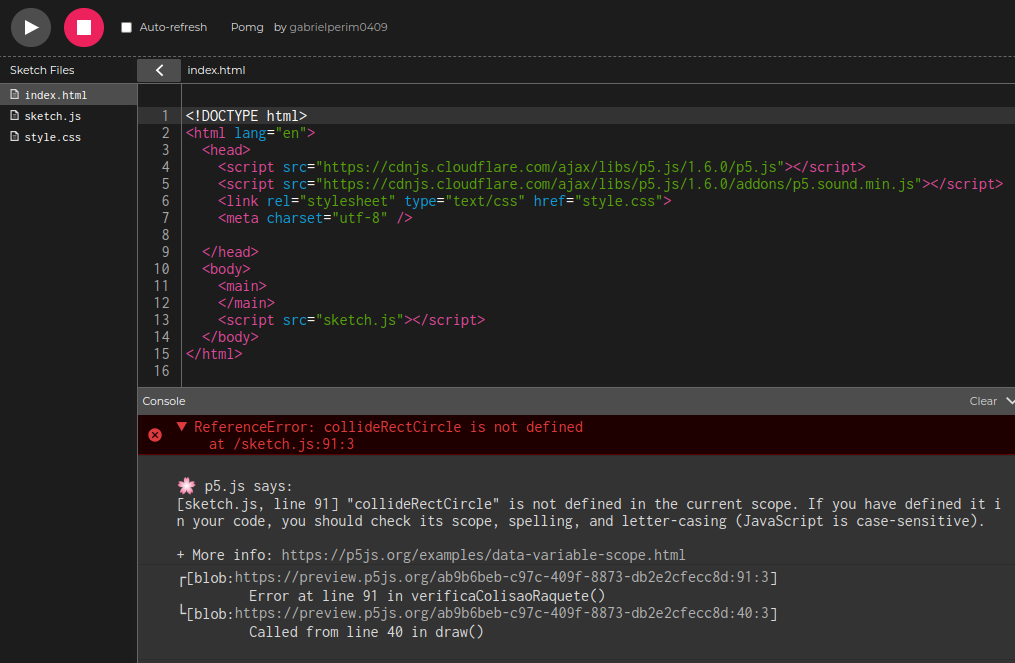1015x663 pixels.
Task: Select the index.html file icon
Action: tap(14, 95)
